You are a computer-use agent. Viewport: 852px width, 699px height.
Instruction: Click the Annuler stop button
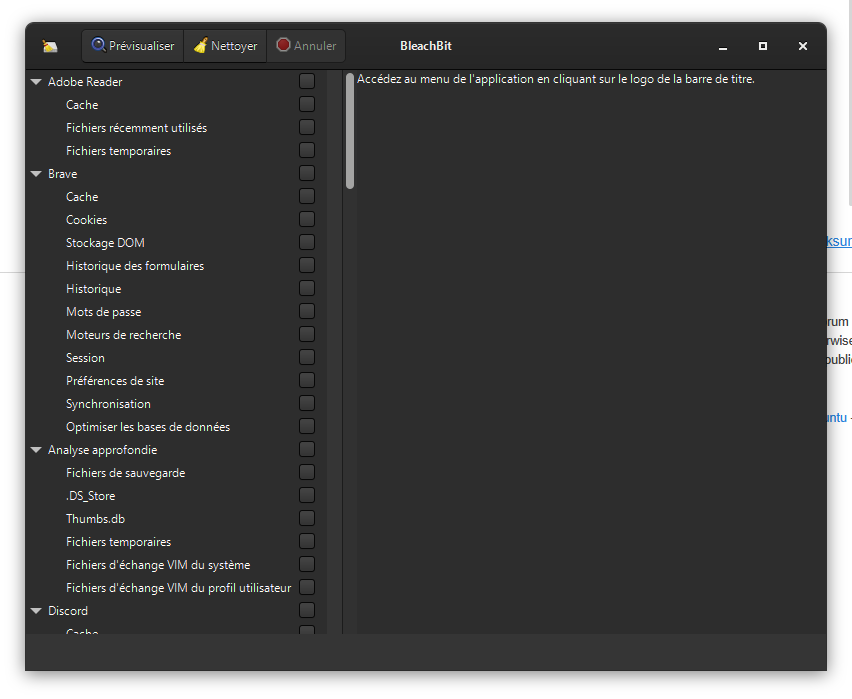306,46
